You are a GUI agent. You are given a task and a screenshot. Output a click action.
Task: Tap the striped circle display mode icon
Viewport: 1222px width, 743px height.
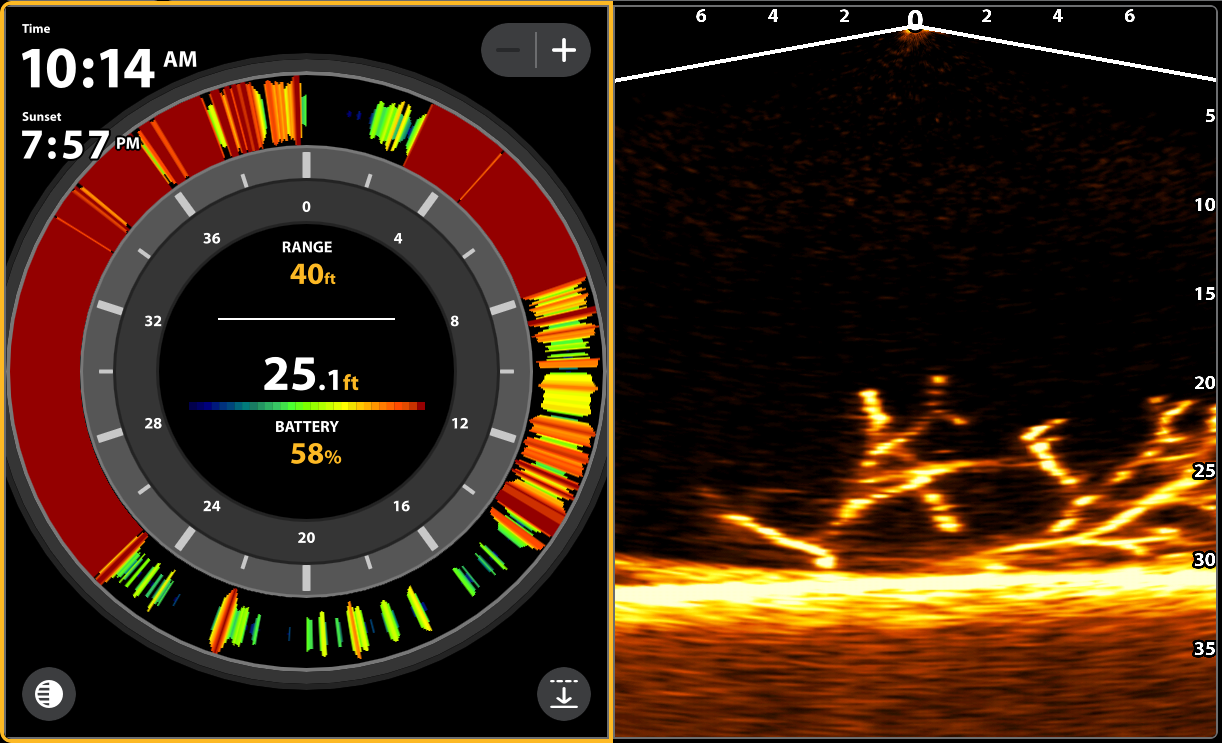pos(49,693)
